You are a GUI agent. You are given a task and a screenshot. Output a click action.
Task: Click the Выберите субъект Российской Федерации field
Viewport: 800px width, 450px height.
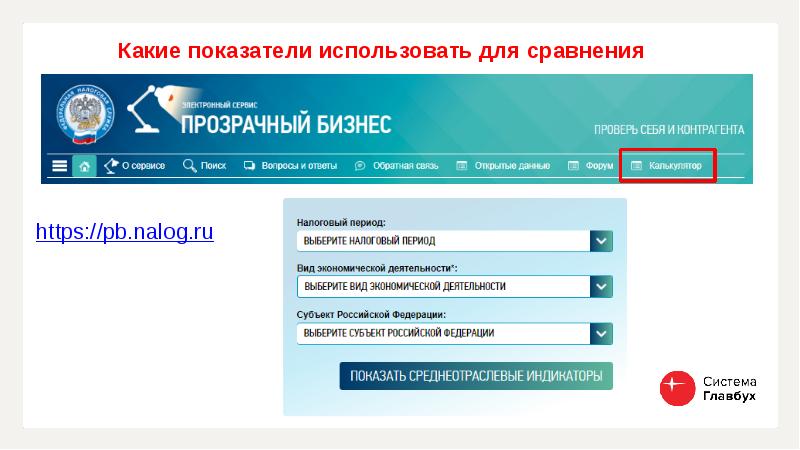coord(442,333)
